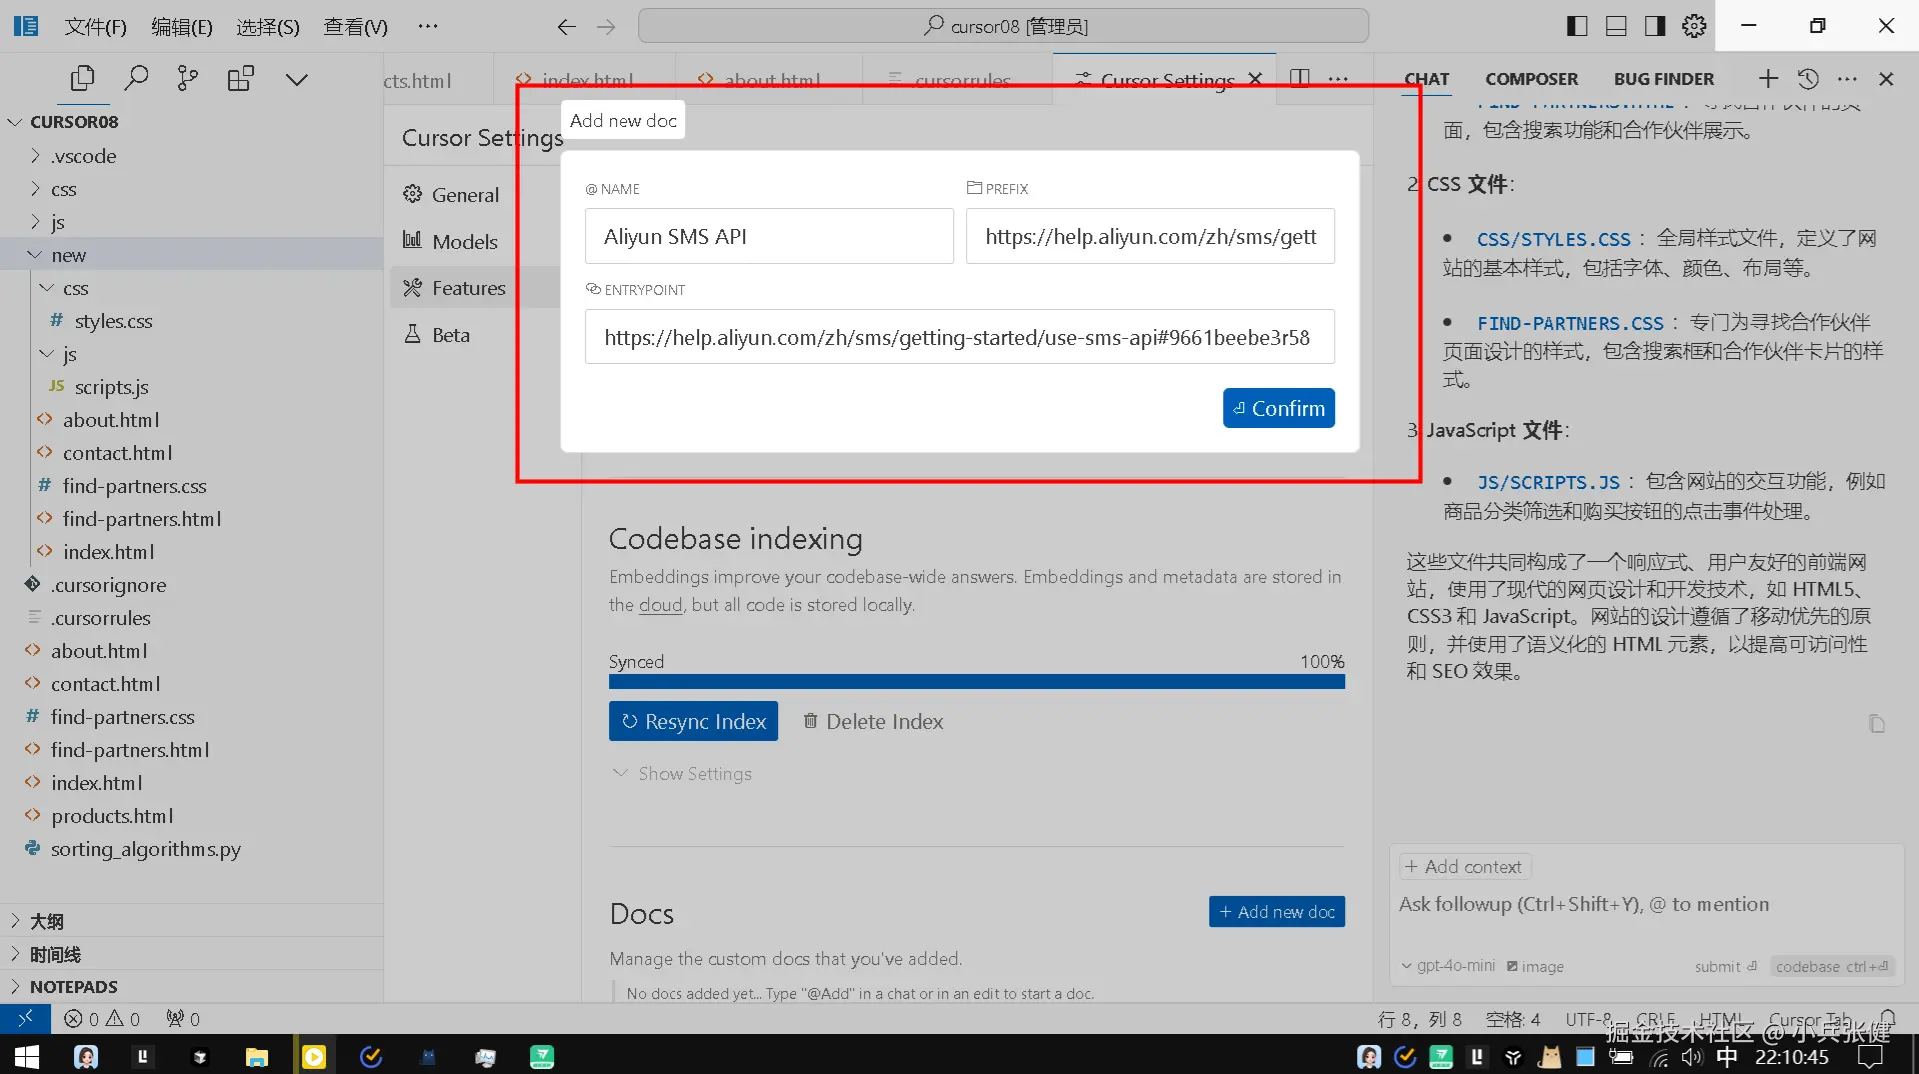The image size is (1919, 1074).
Task: Open the Windows Start menu
Action: coord(26,1056)
